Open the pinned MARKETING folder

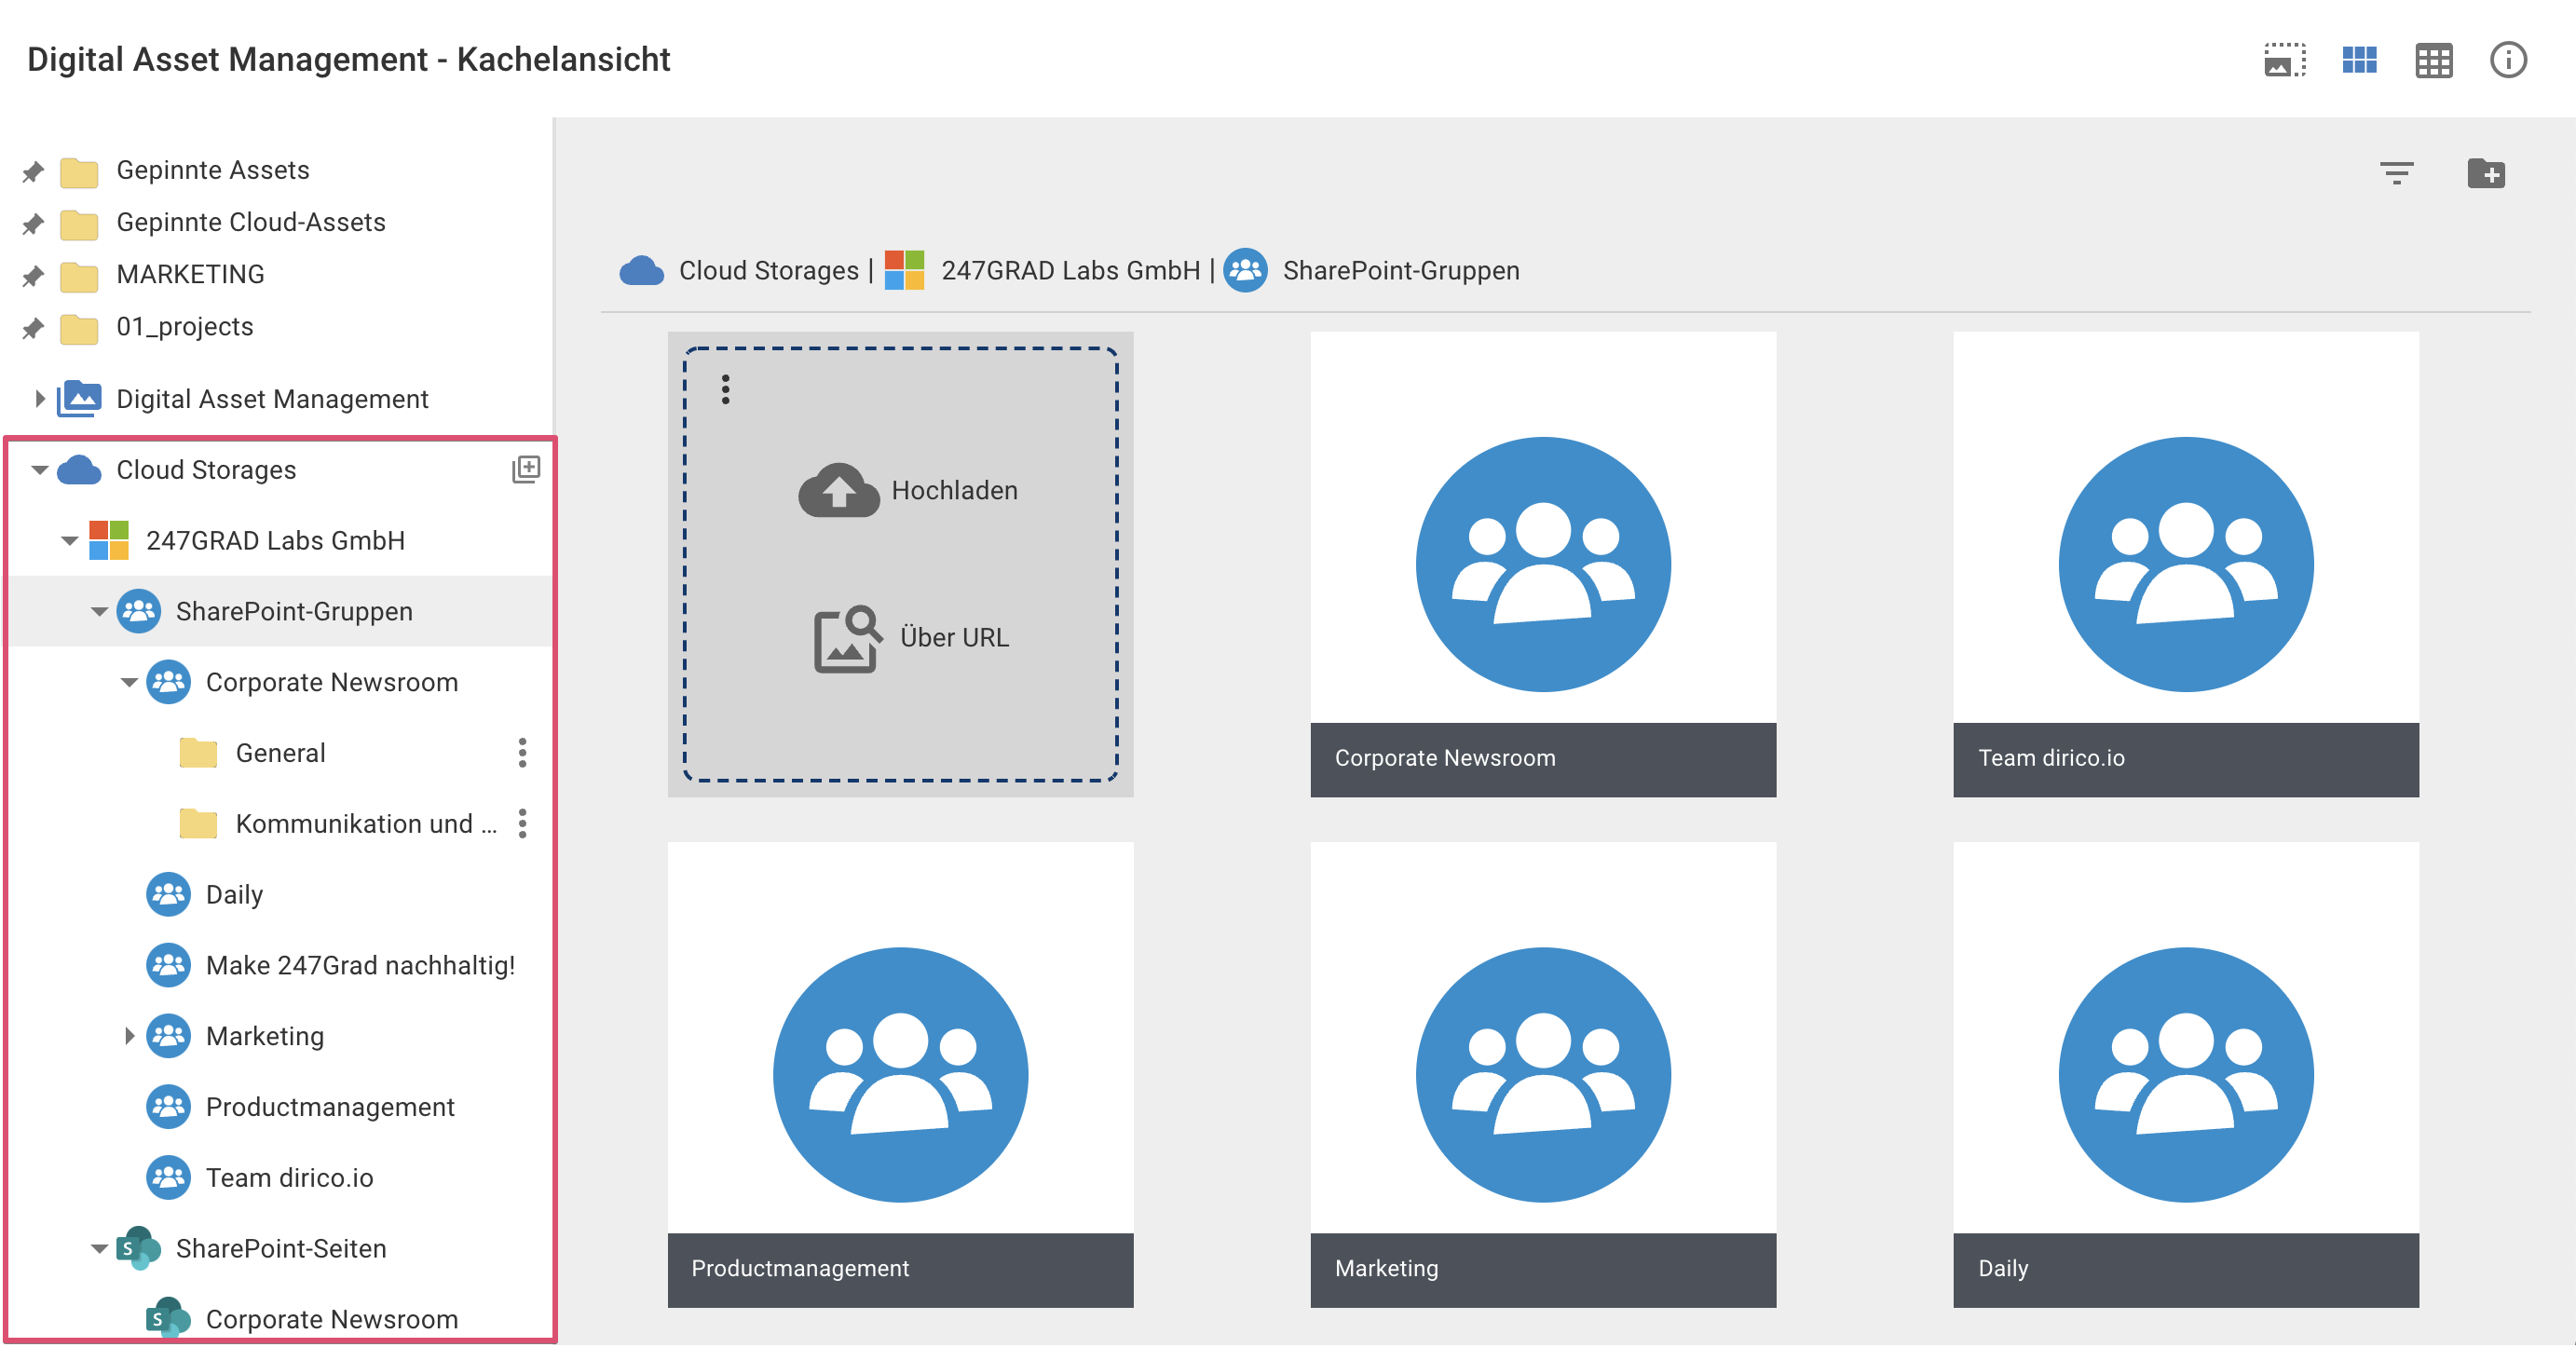pyautogui.click(x=191, y=274)
